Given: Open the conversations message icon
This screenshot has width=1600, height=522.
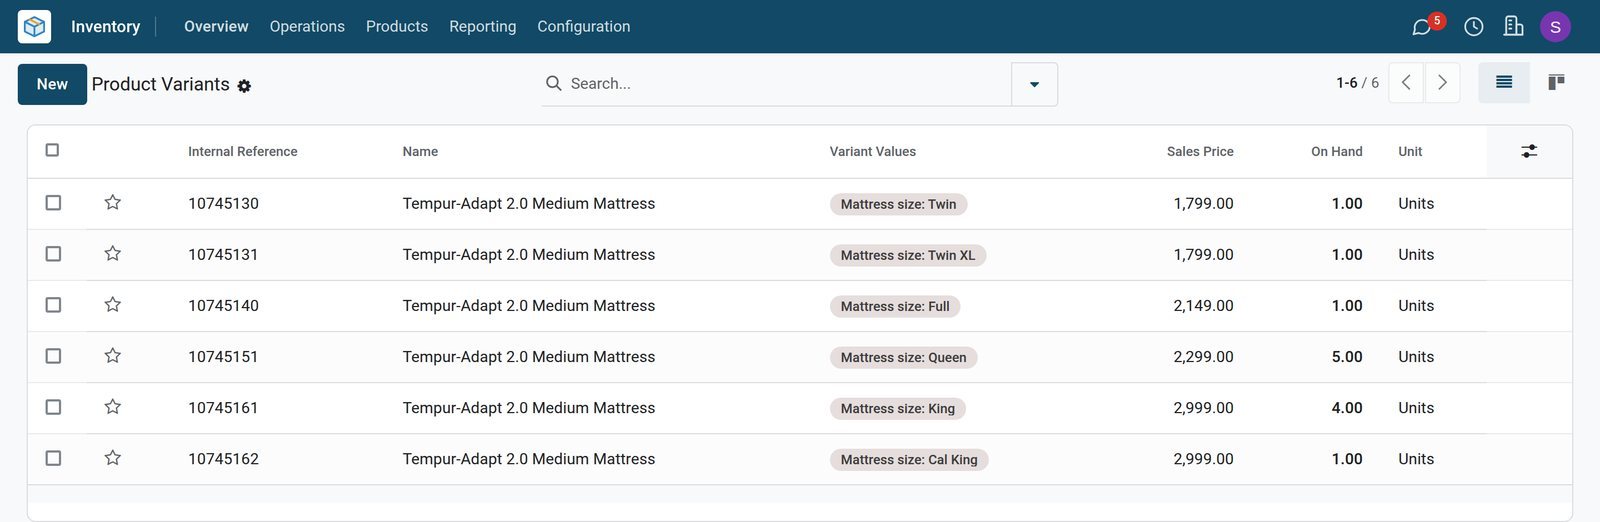Looking at the screenshot, I should (1421, 27).
